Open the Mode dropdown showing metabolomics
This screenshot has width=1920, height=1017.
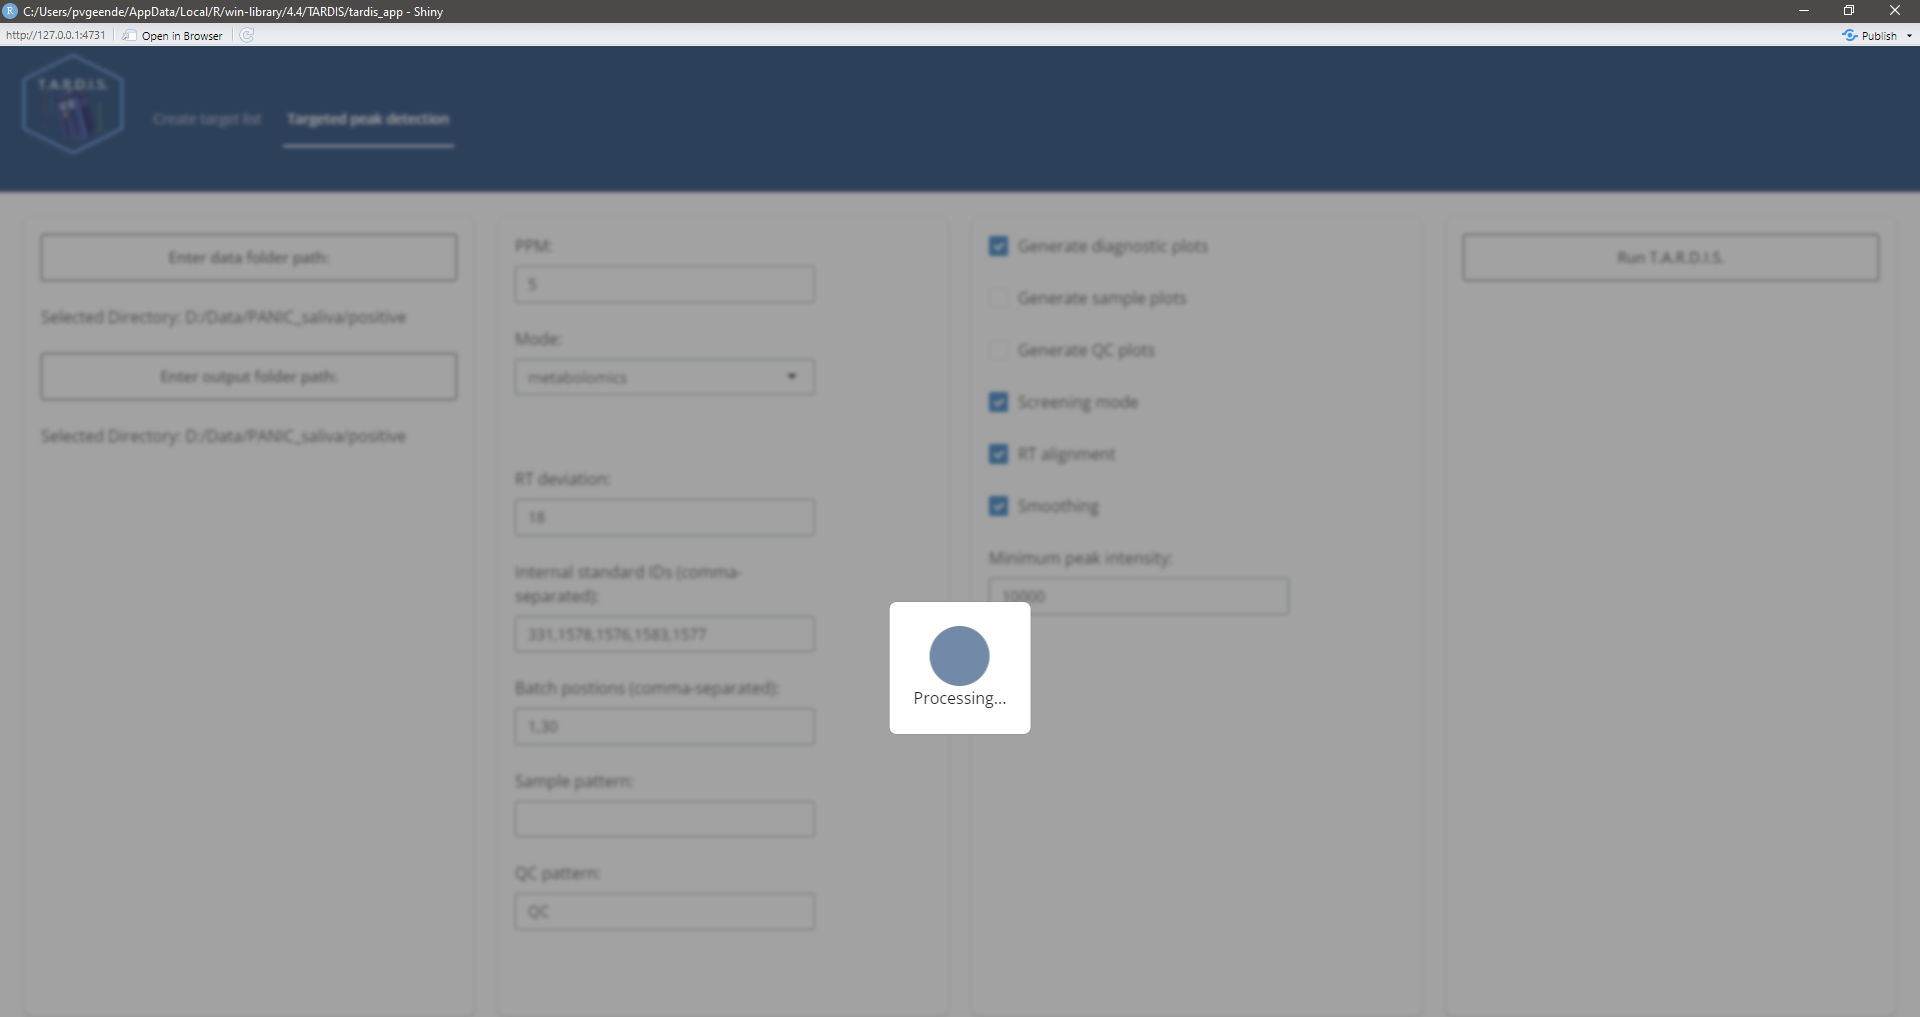point(664,377)
